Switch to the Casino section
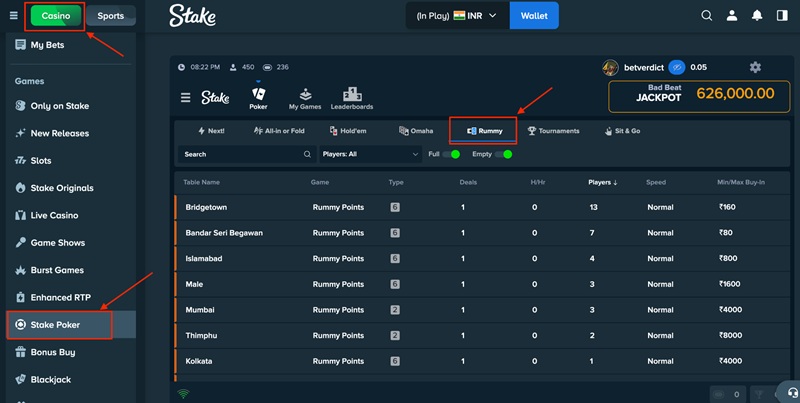The width and height of the screenshot is (800, 403). click(x=56, y=16)
